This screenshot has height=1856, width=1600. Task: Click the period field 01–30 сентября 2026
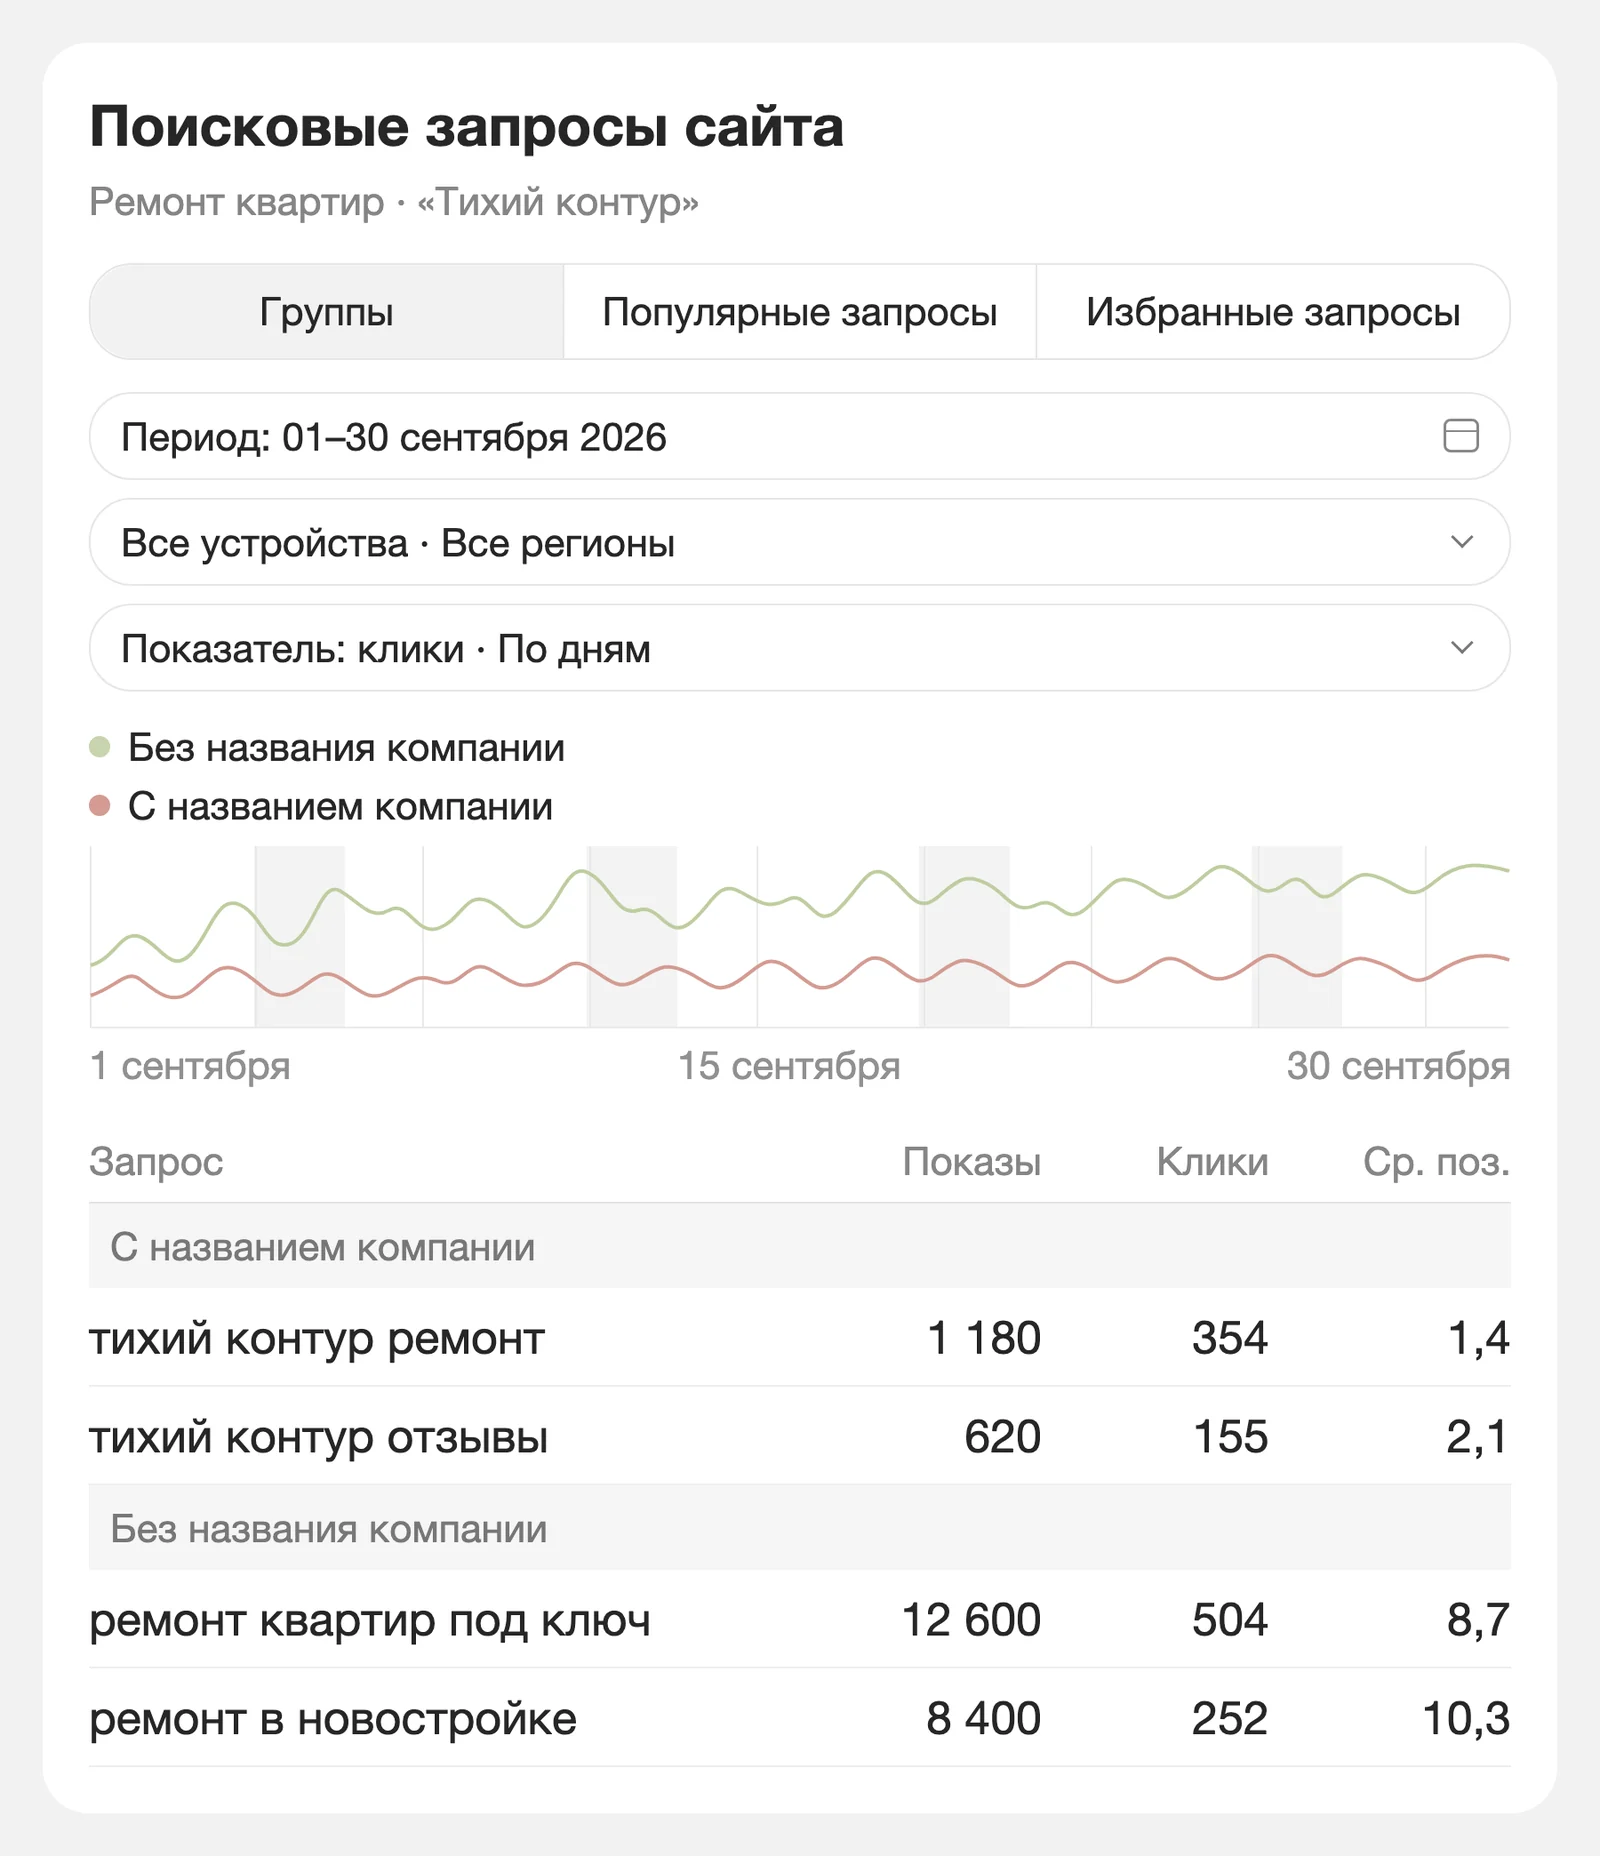point(800,436)
